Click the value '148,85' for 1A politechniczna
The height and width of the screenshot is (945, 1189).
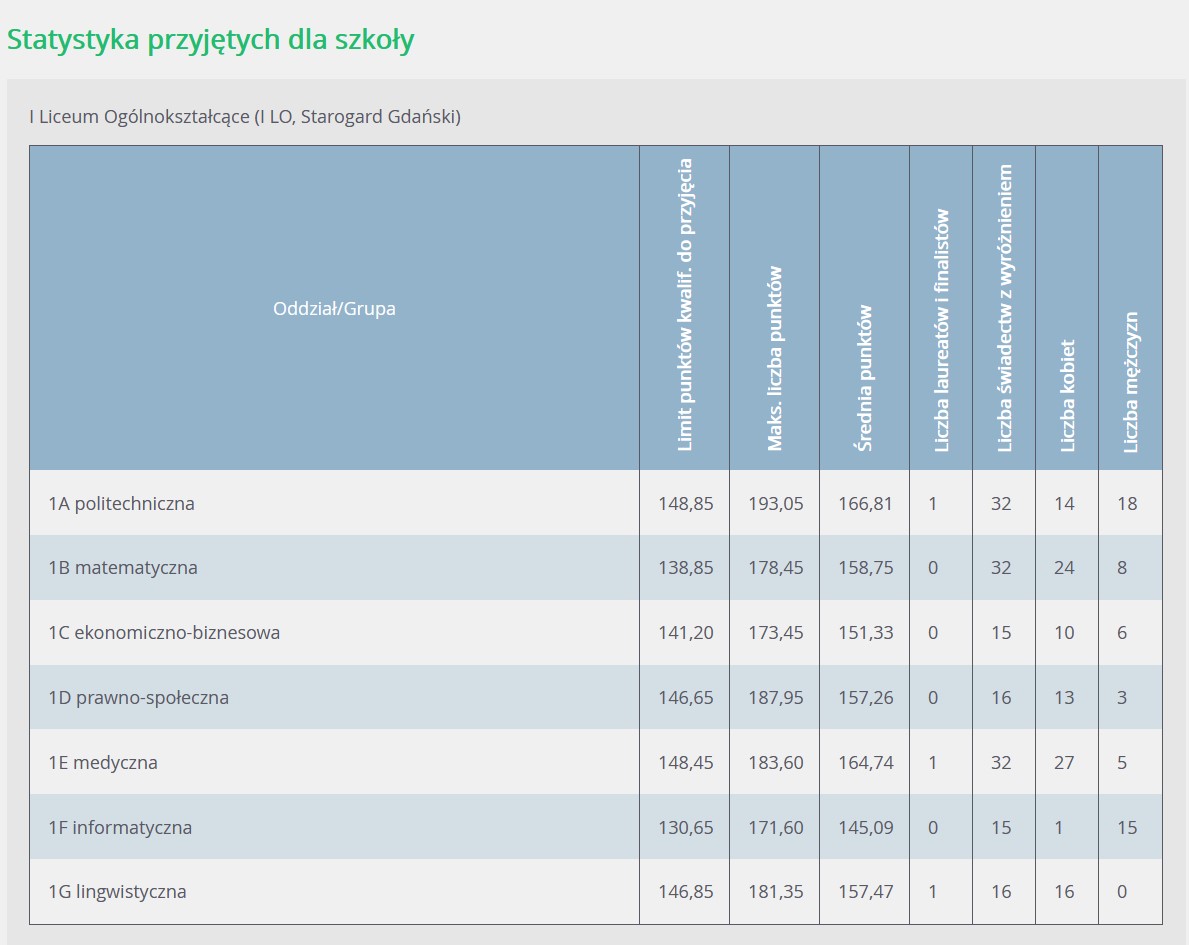(685, 504)
